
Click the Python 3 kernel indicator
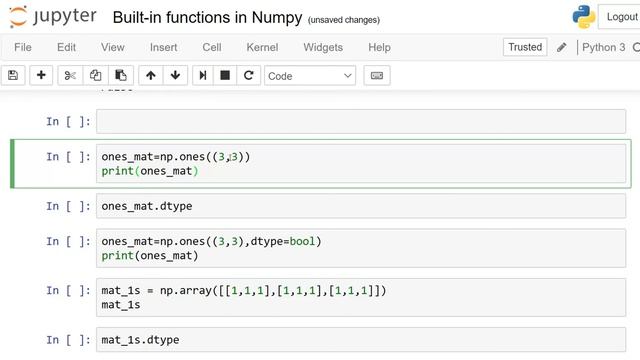[x=603, y=47]
